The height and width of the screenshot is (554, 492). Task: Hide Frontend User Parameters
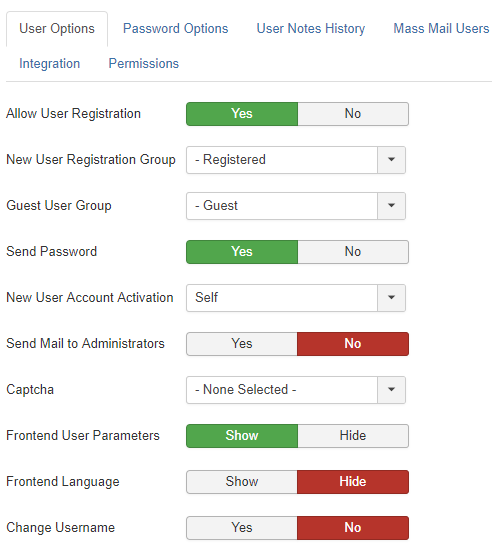[353, 436]
